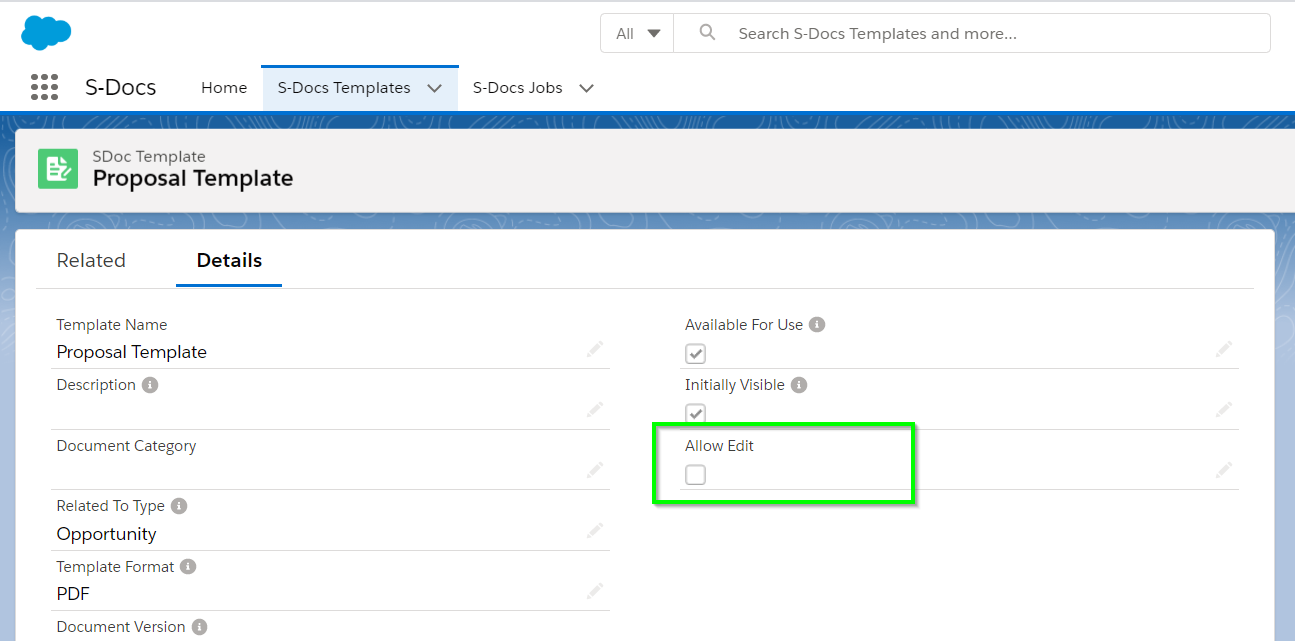Edit Document Category via pencil icon
Image resolution: width=1295 pixels, height=641 pixels.
tap(595, 469)
